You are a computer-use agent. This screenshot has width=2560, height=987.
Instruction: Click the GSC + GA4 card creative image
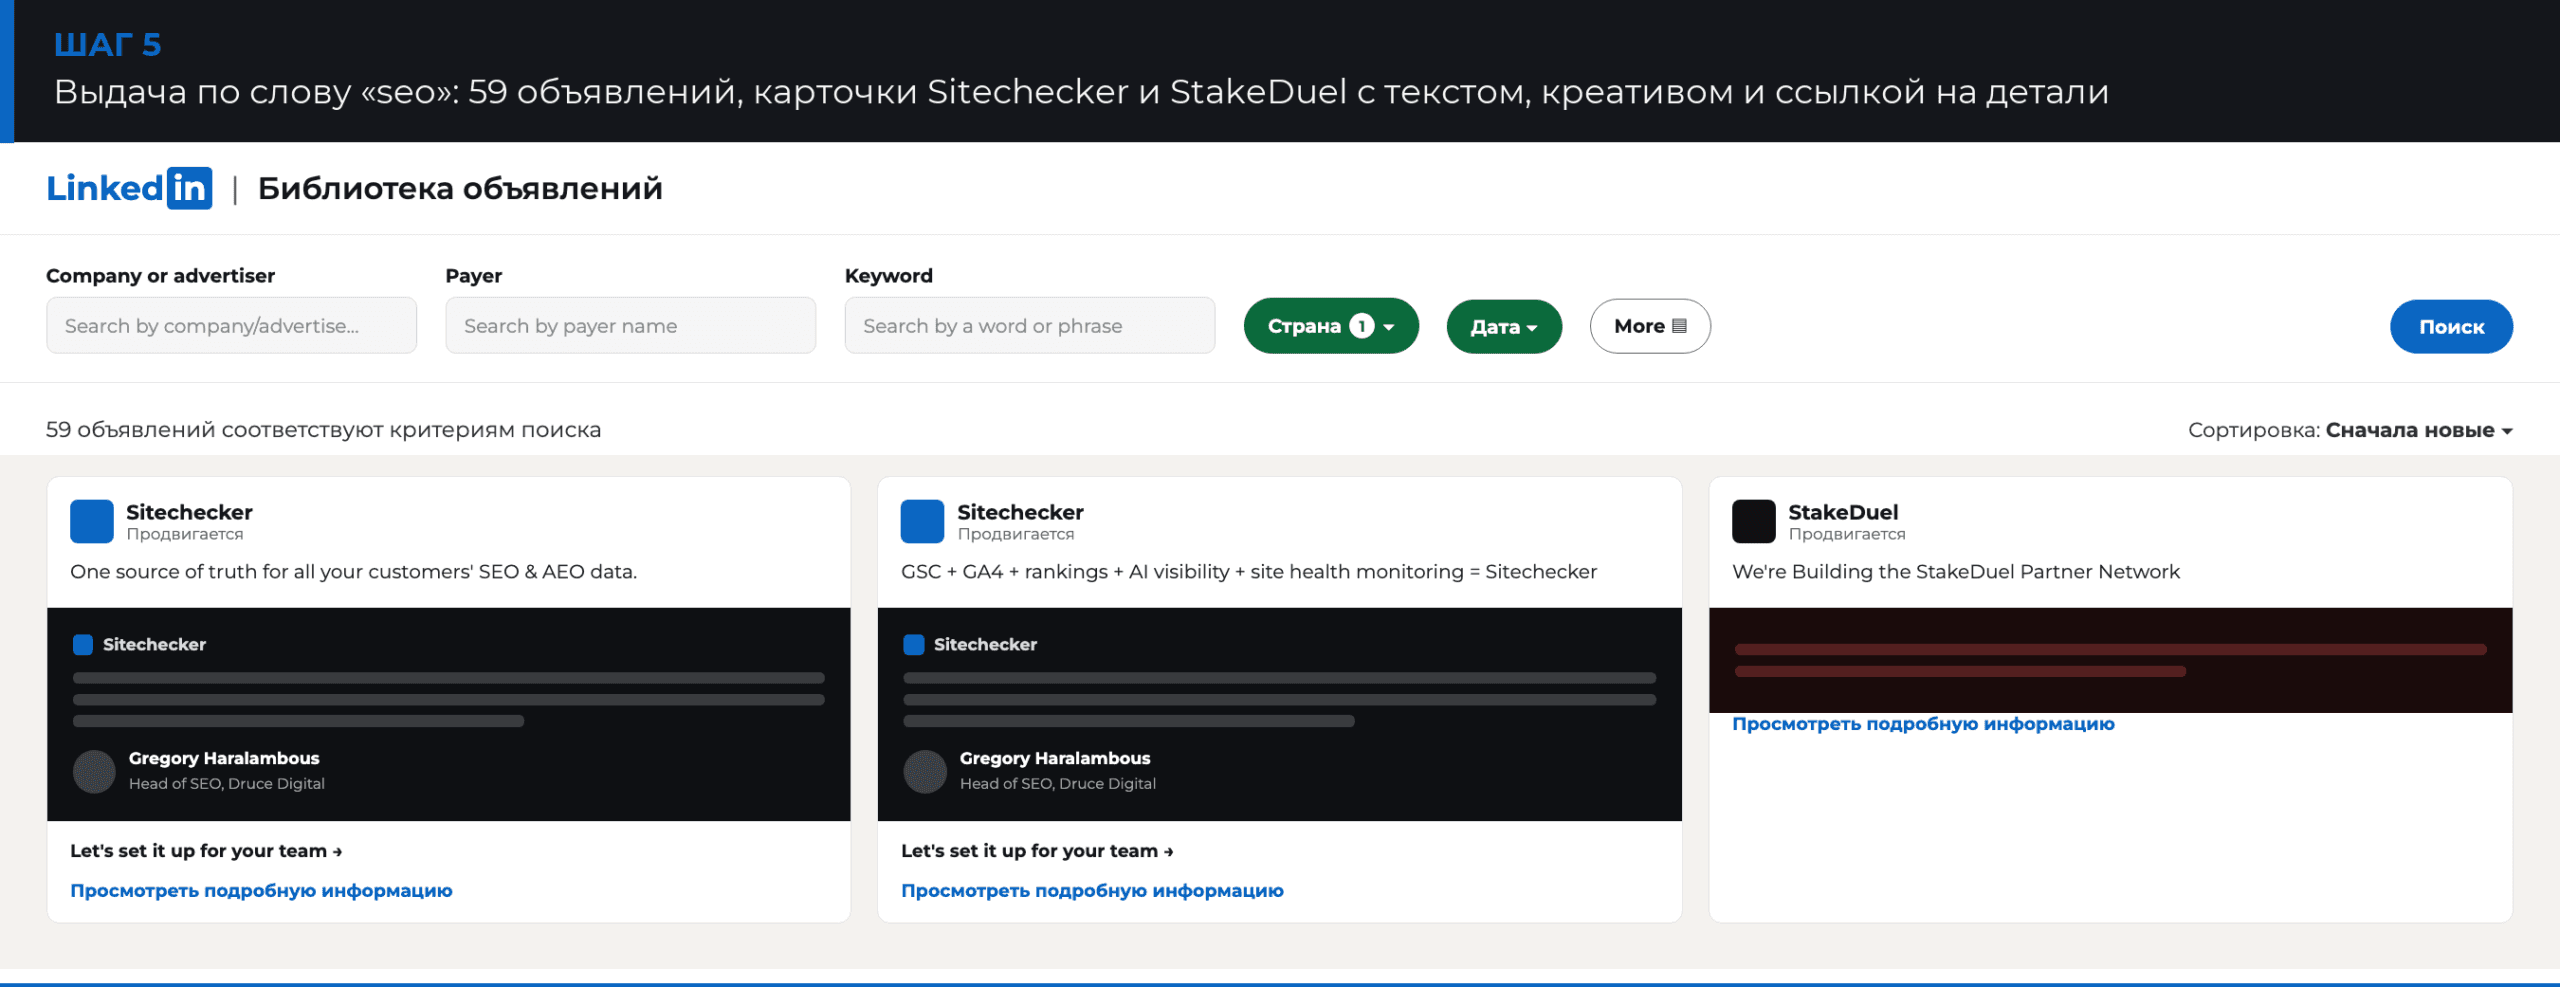pos(1280,714)
